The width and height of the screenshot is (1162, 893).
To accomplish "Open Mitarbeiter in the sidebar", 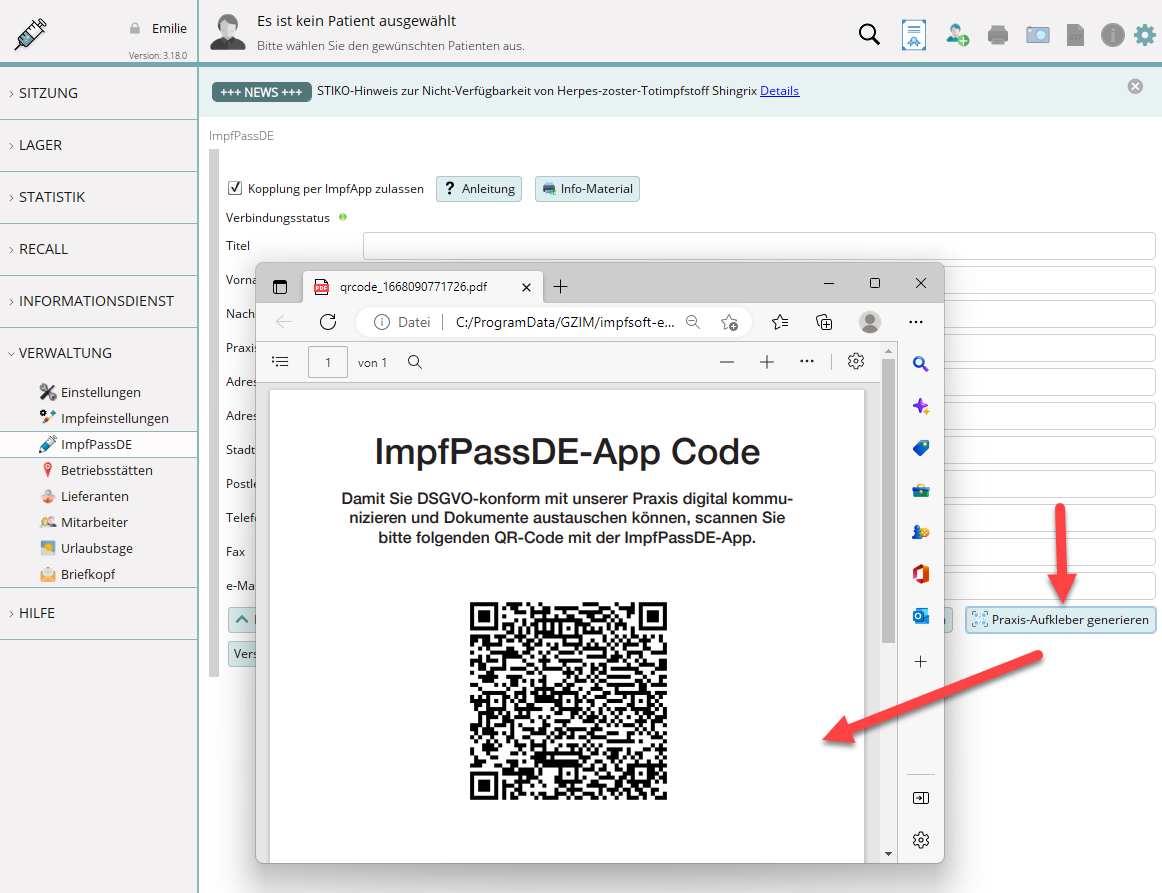I will pyautogui.click(x=94, y=522).
